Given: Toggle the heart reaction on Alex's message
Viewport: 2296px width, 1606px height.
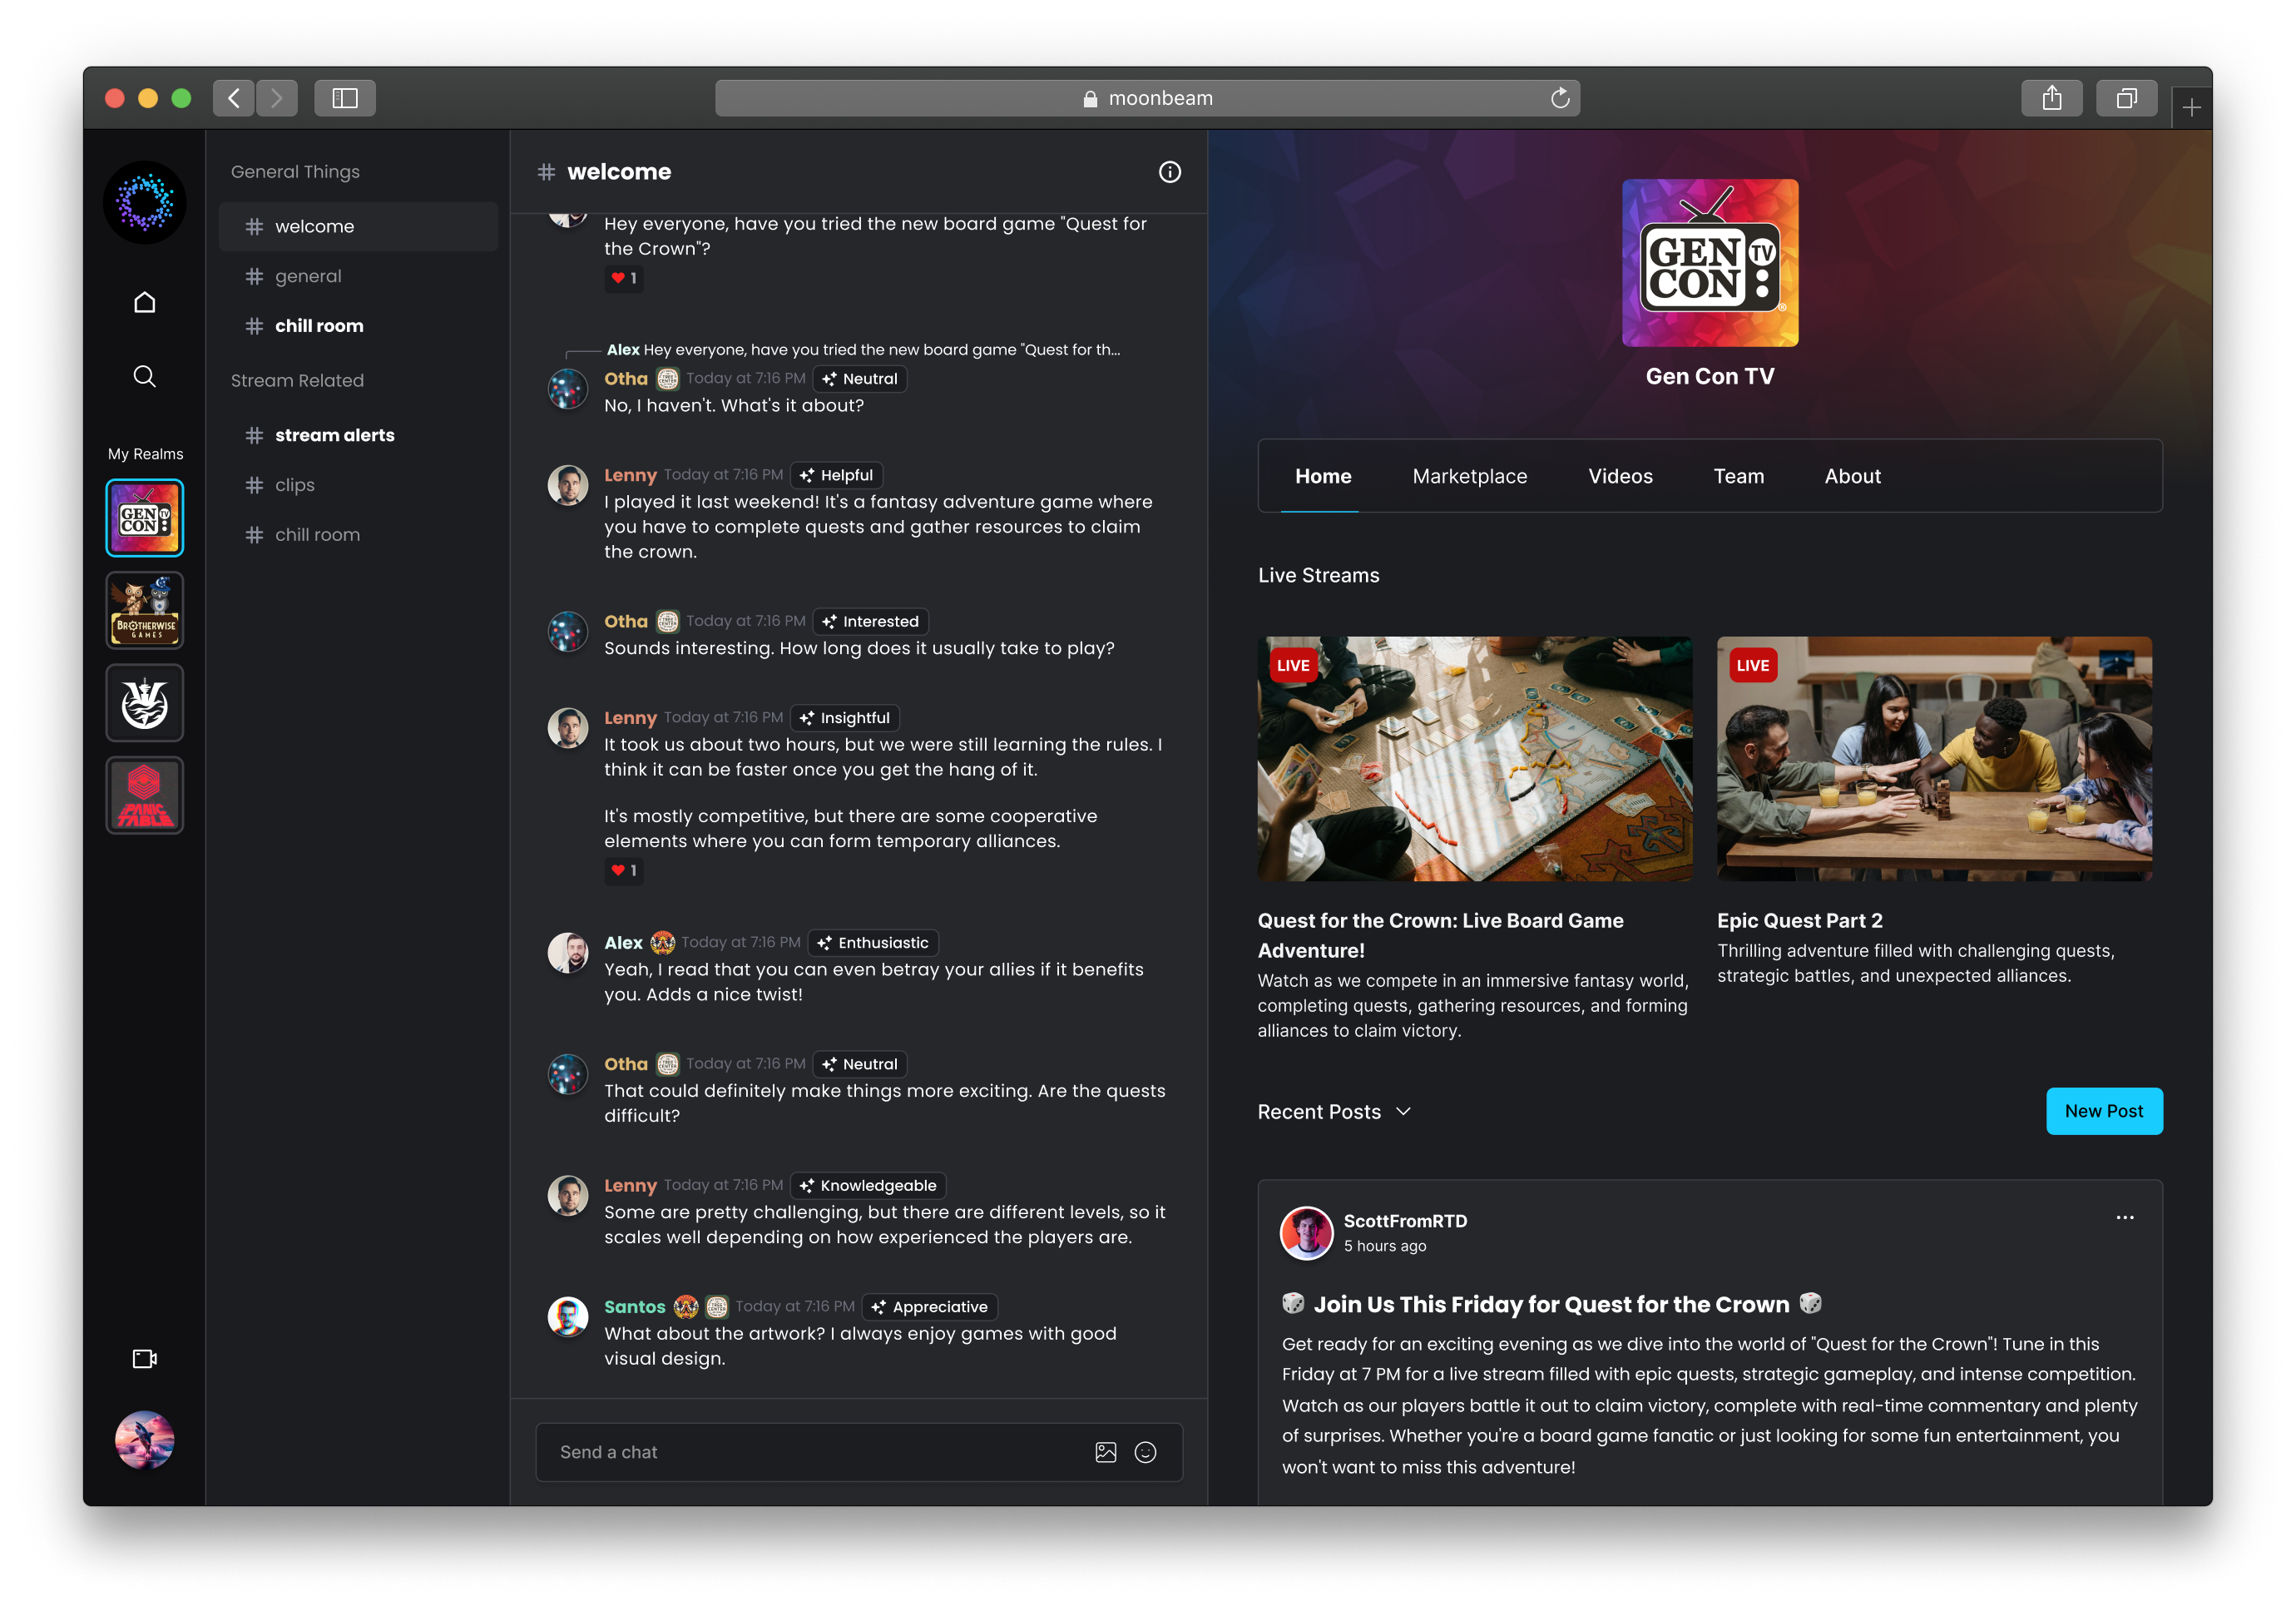Looking at the screenshot, I should click(623, 278).
